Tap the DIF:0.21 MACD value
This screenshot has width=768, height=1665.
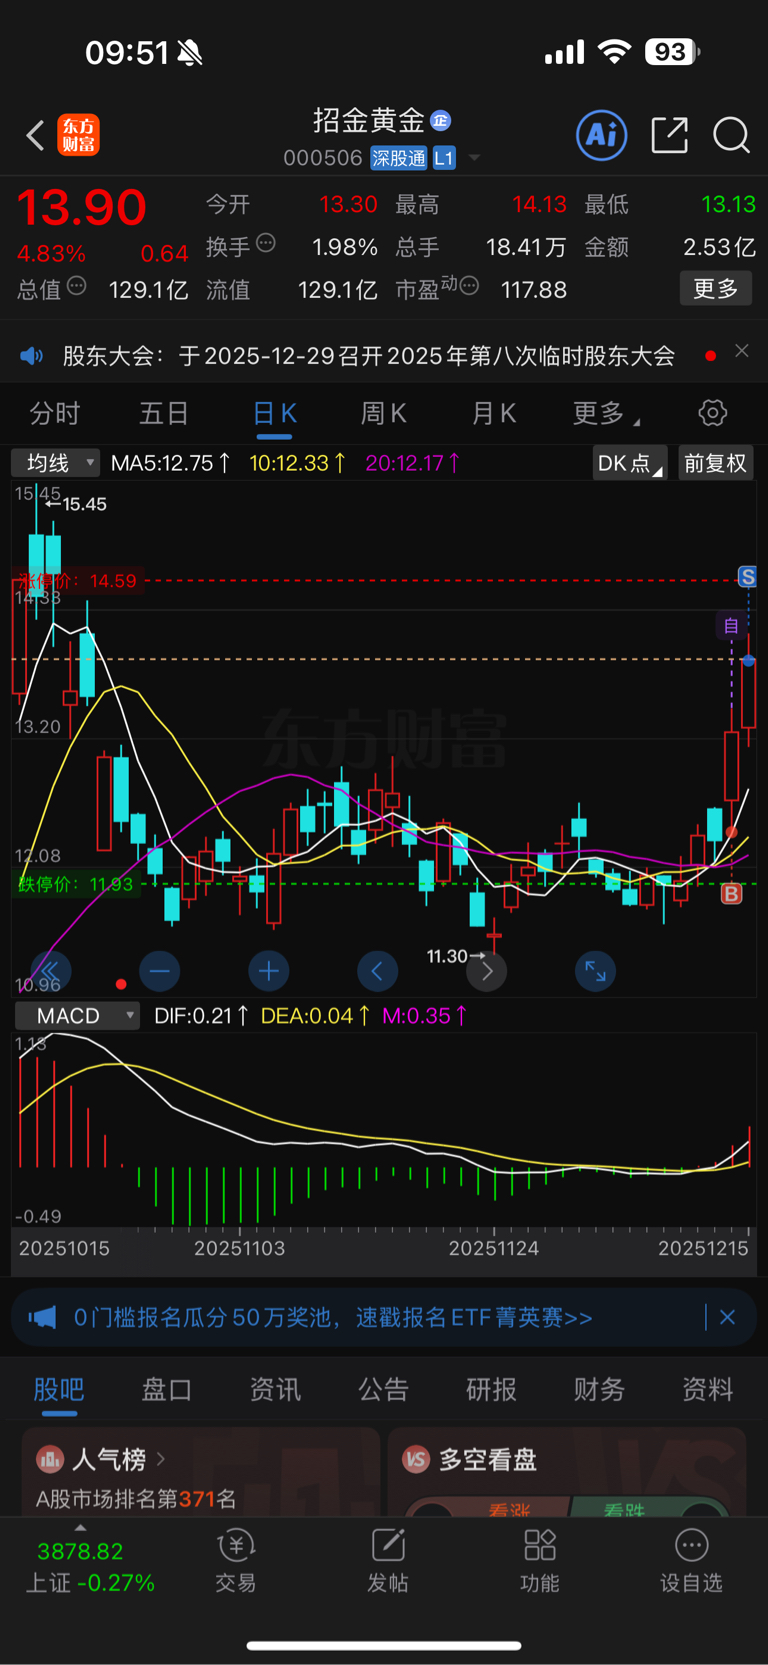[x=201, y=1016]
